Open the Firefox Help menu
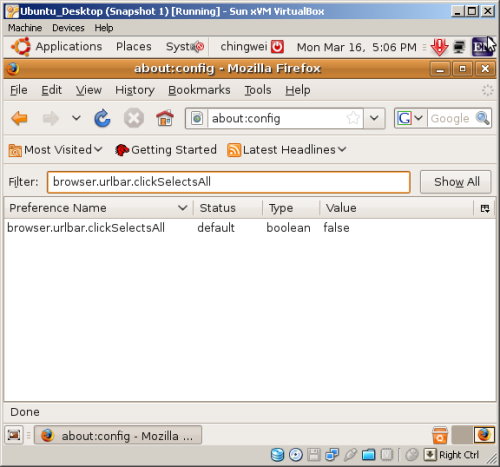The image size is (500, 467). [x=298, y=90]
